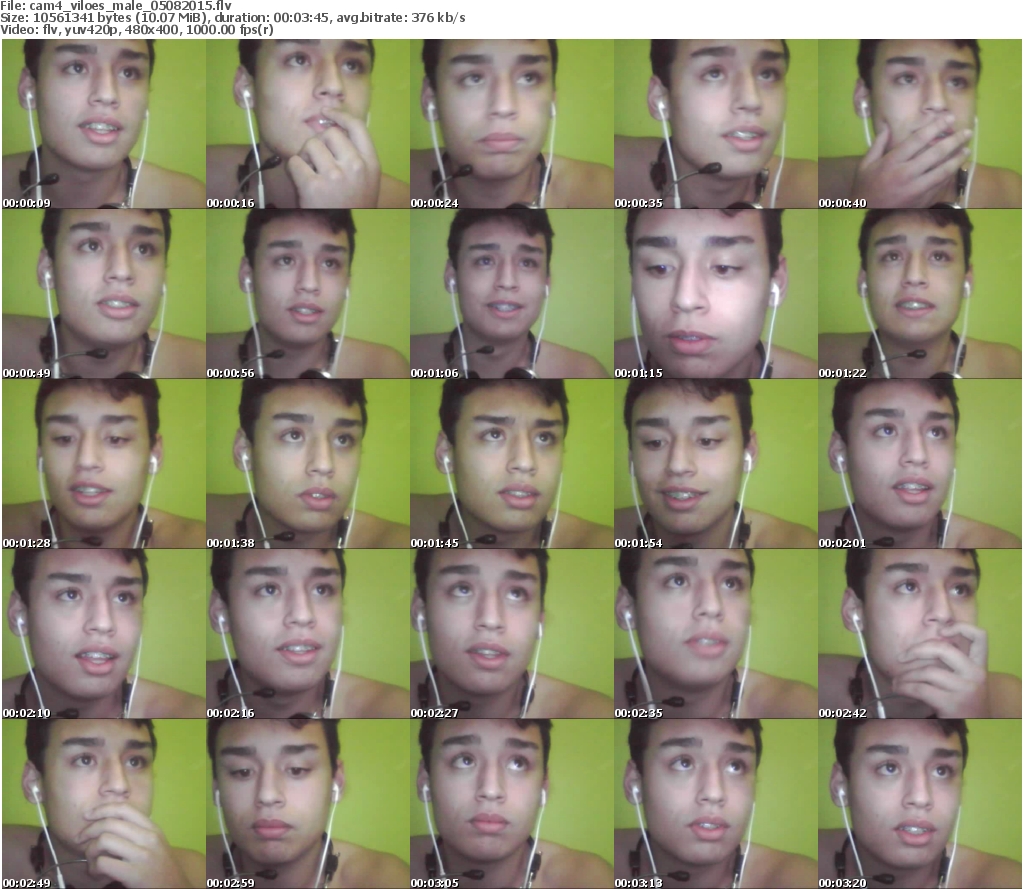This screenshot has width=1024, height=889.
Task: Choose the frame marked 00:02:35
Action: (716, 634)
